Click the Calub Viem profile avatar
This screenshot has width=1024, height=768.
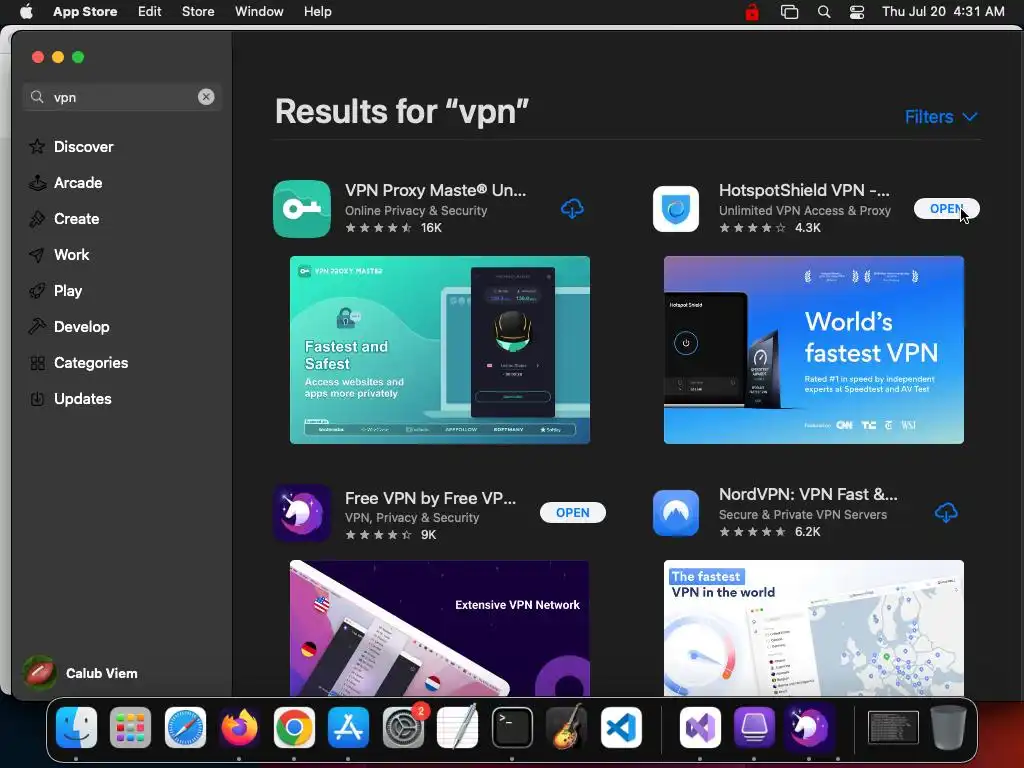(x=39, y=673)
